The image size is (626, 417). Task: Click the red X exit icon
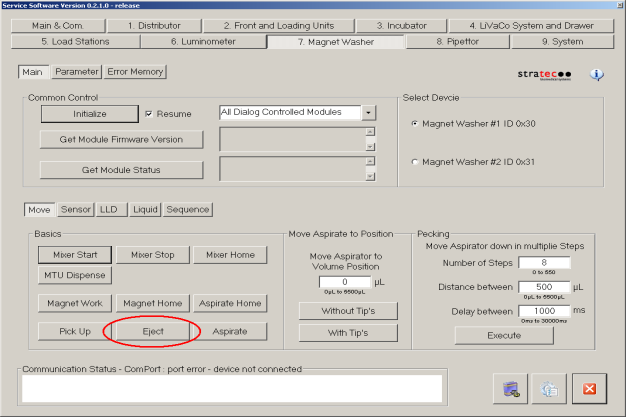590,388
